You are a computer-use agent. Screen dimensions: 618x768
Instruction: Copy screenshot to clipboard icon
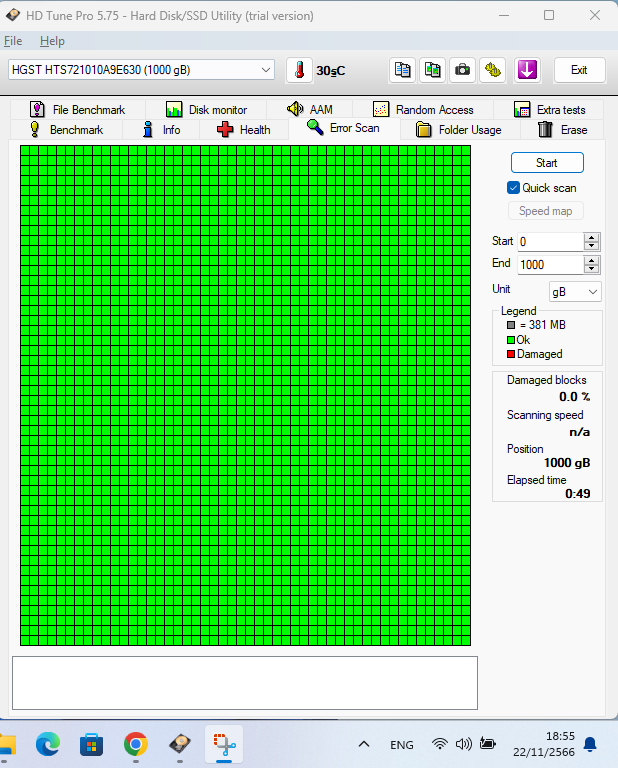coord(432,70)
